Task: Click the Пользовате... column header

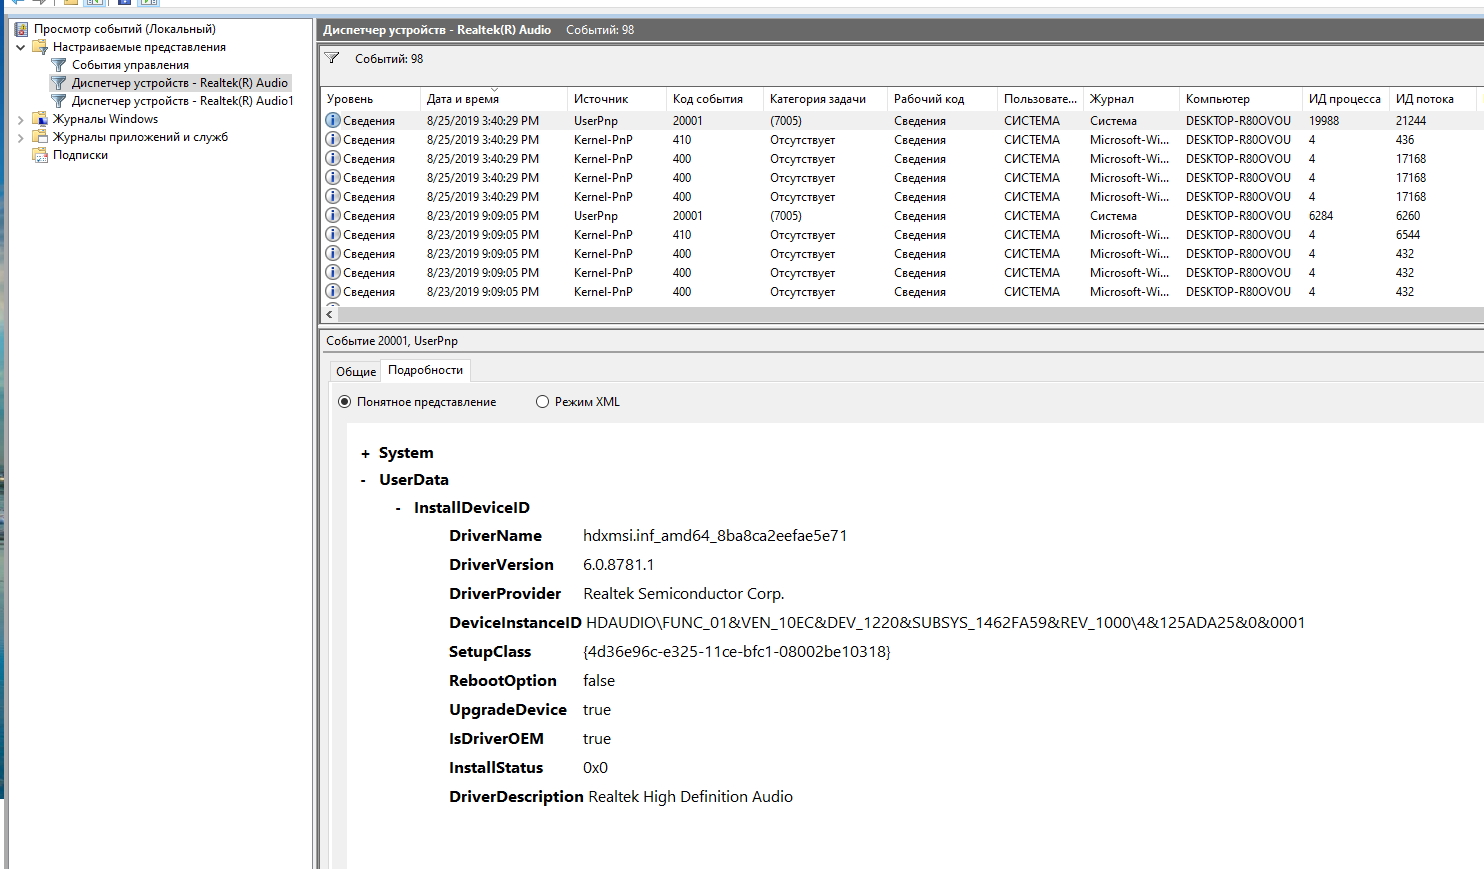Action: coord(1041,99)
